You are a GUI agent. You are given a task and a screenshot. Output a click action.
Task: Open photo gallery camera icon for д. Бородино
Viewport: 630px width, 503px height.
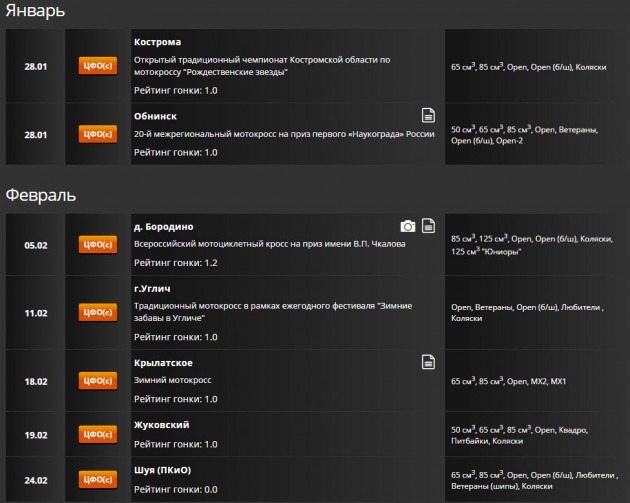tap(408, 226)
